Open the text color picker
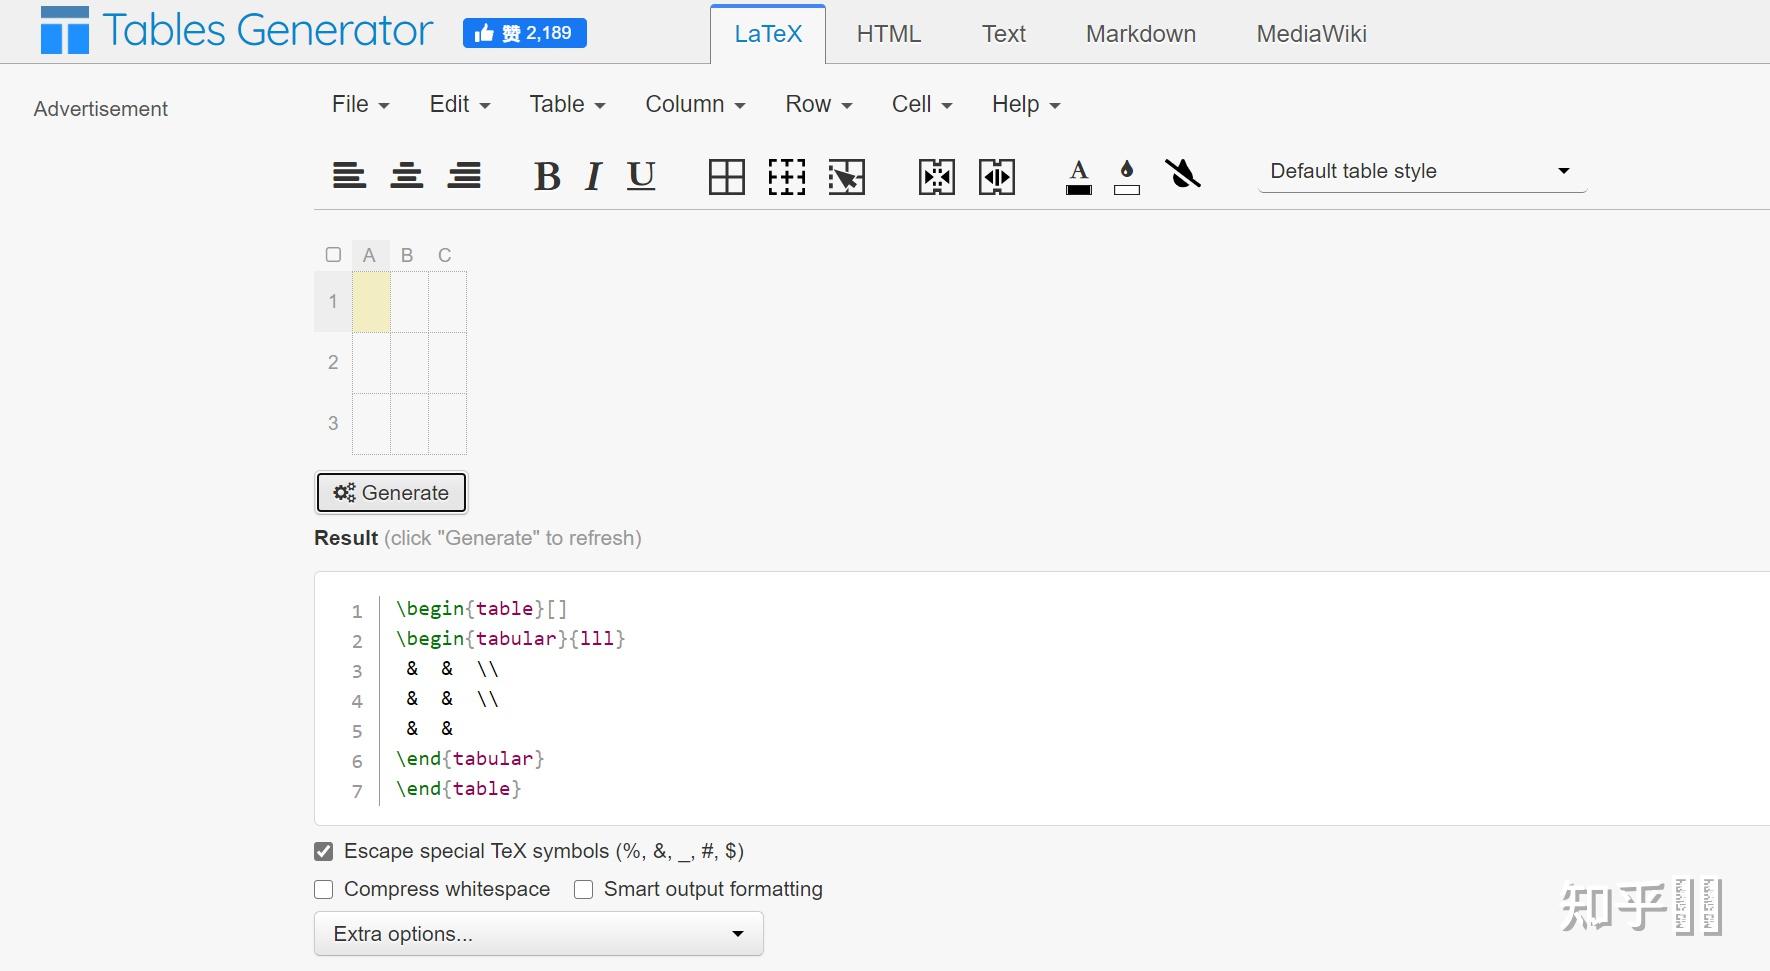 pos(1079,177)
